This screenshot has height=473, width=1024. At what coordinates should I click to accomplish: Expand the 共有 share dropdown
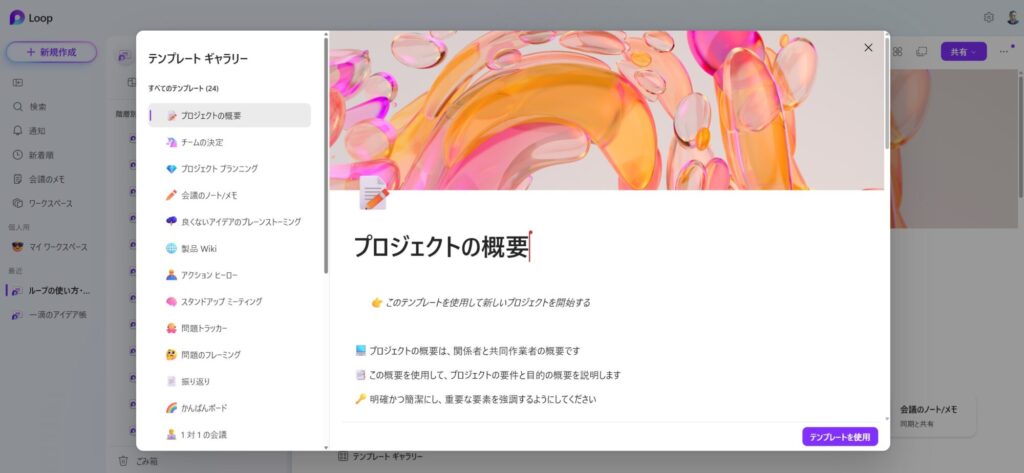coord(964,51)
